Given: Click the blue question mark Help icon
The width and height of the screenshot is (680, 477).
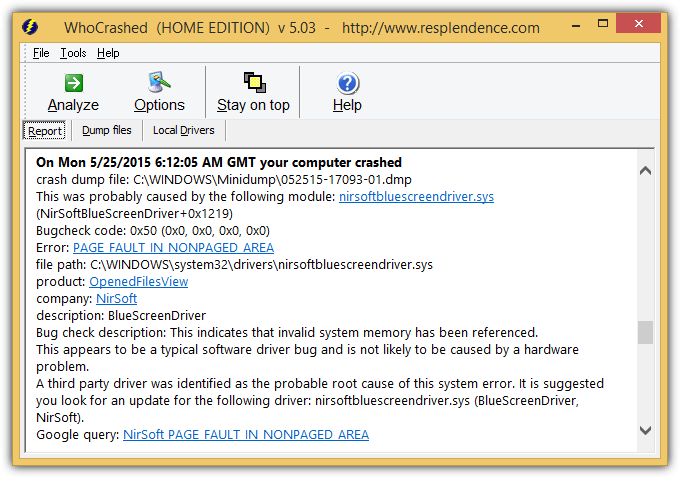Looking at the screenshot, I should point(347,83).
